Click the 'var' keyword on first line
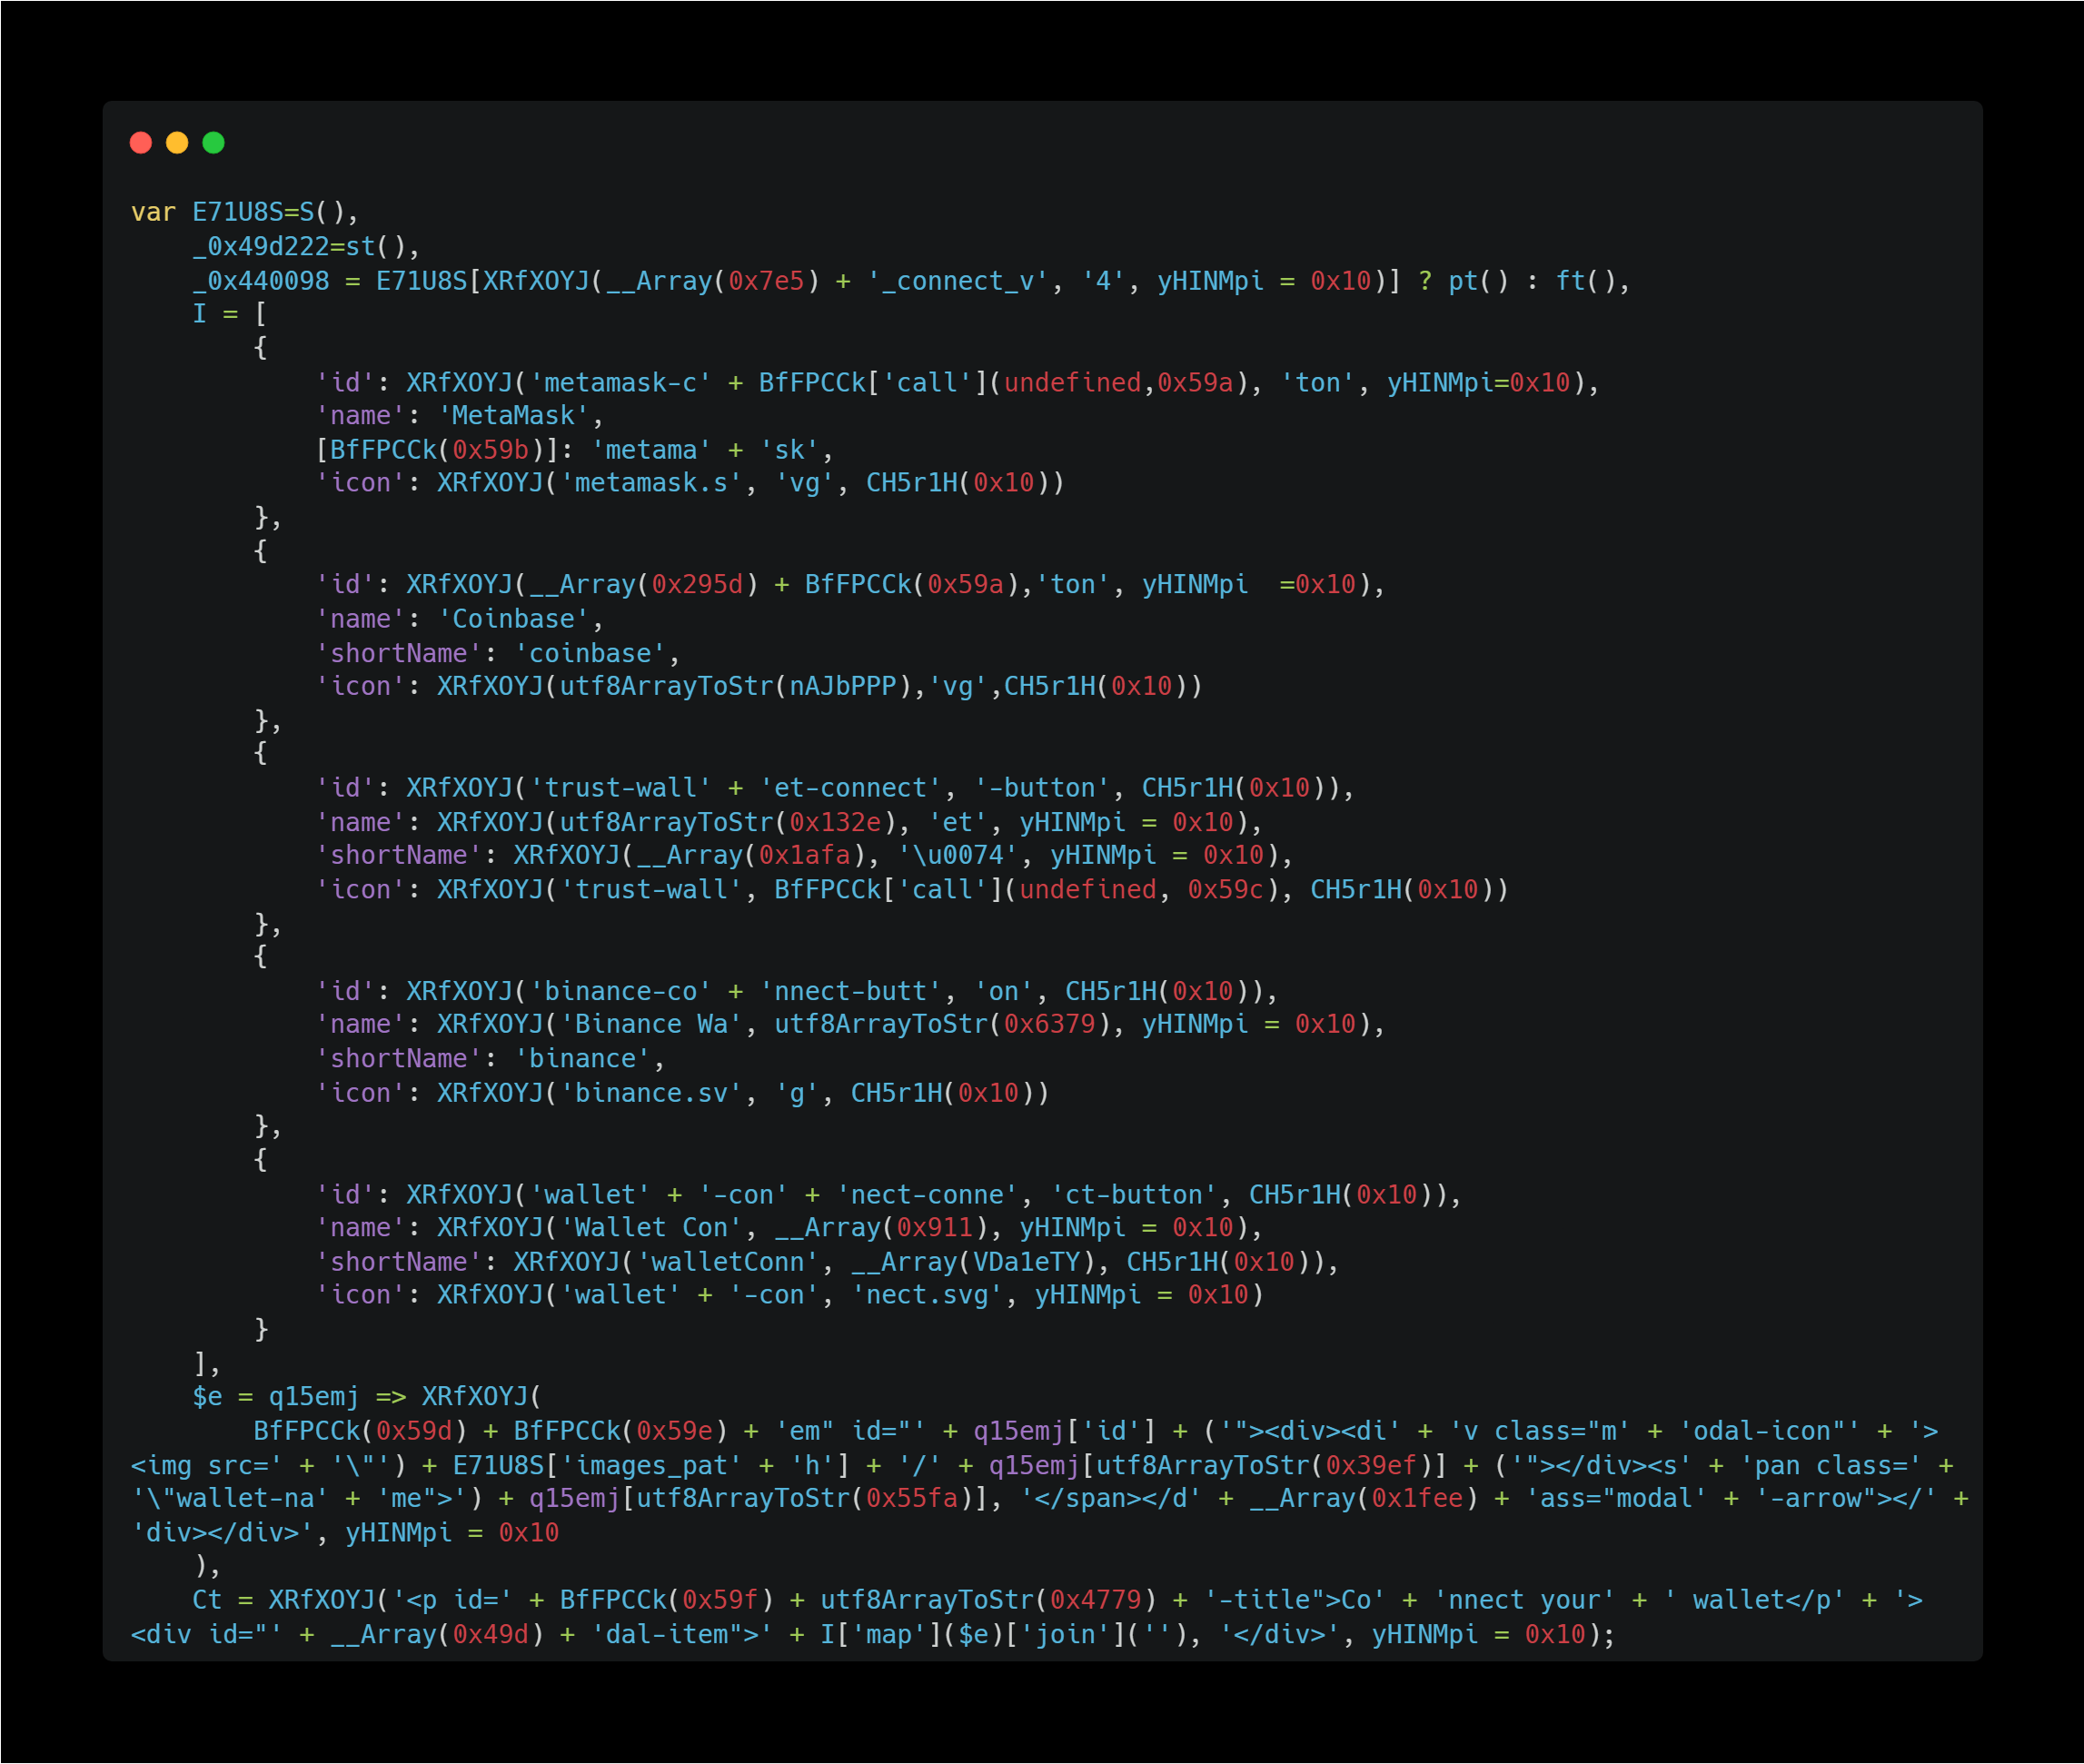The width and height of the screenshot is (2084, 1764). coord(153,212)
